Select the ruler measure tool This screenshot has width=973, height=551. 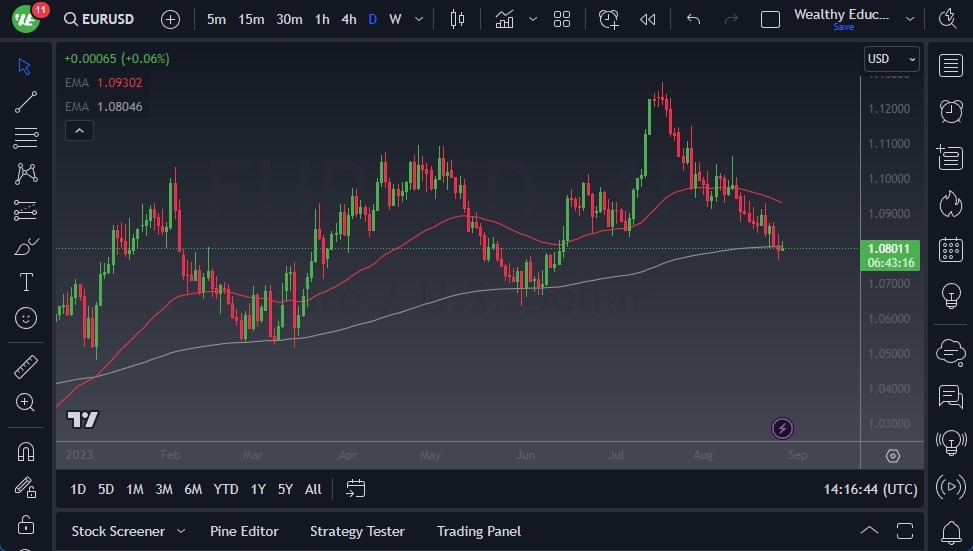pyautogui.click(x=26, y=367)
